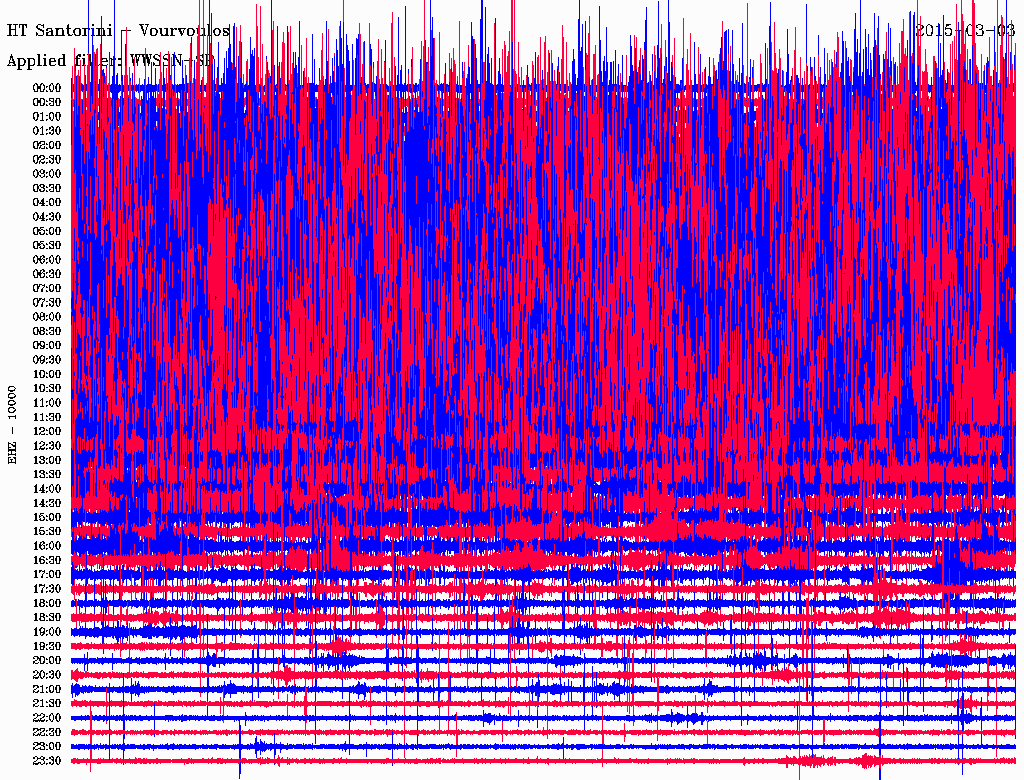
Task: Click the 12:30 time label
Action: pos(47,445)
